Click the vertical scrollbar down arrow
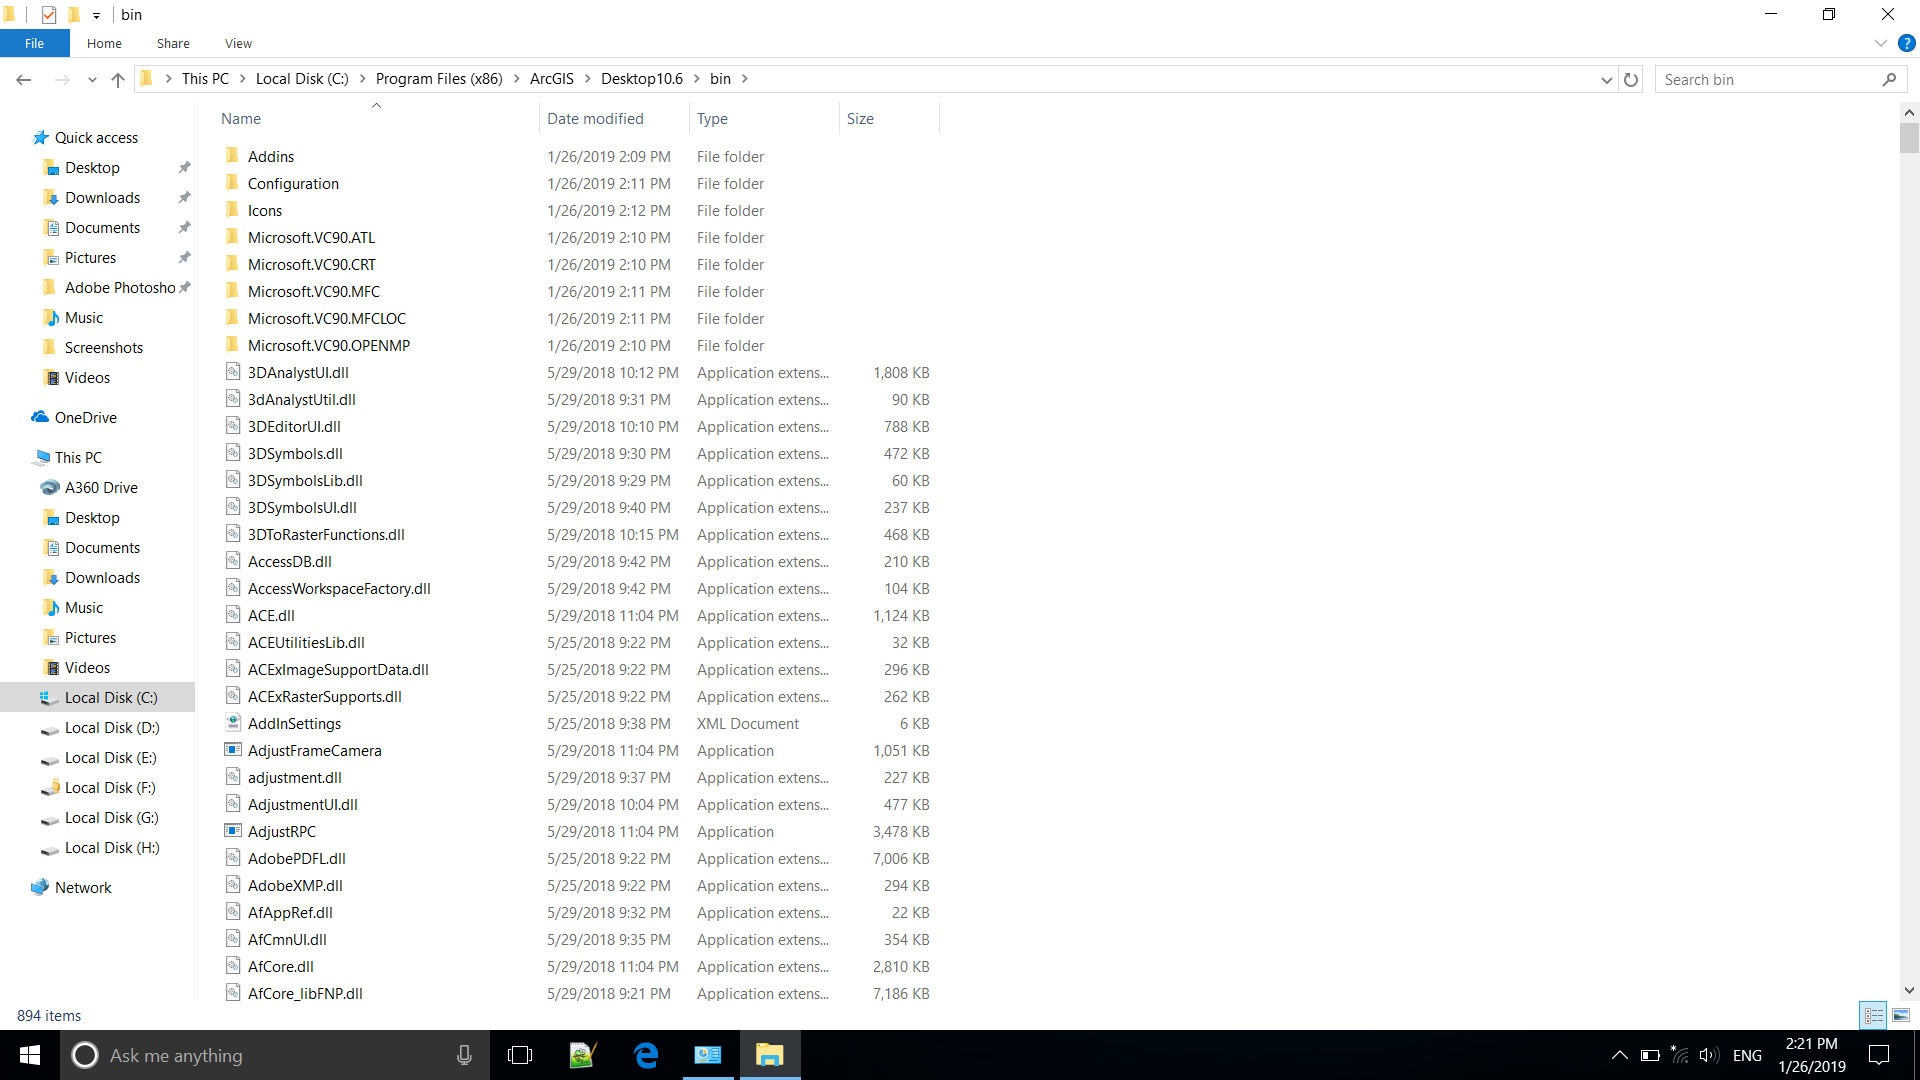Image resolution: width=1920 pixels, height=1080 pixels. 1909,990
